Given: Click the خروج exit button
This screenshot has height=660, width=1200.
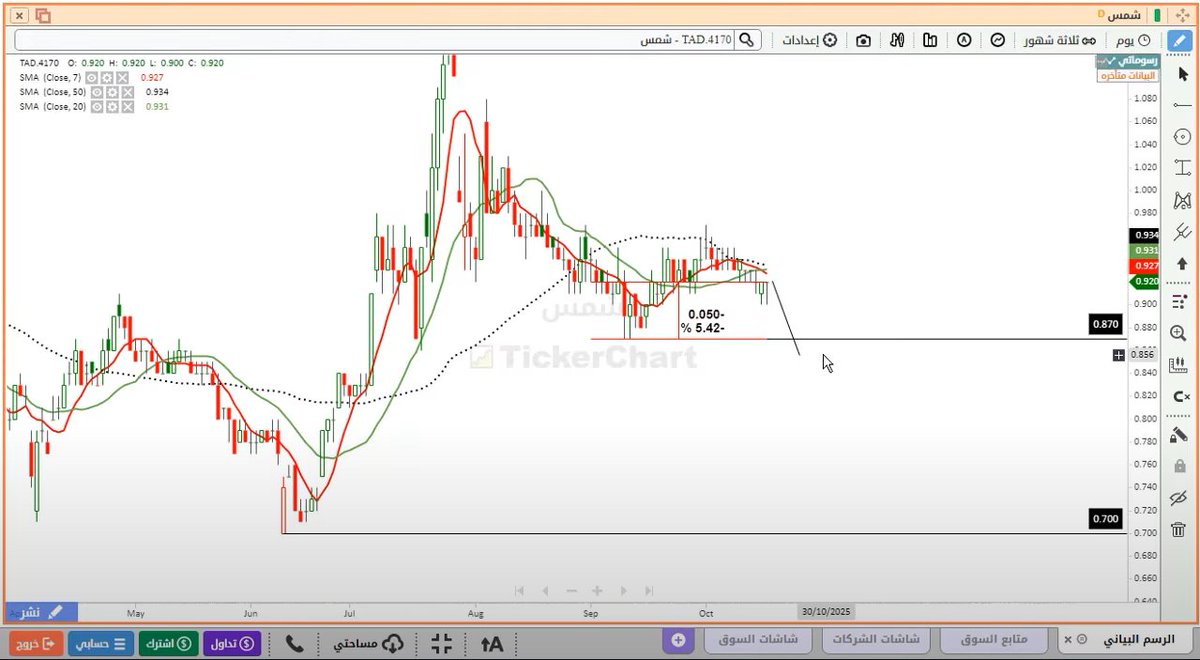Looking at the screenshot, I should 37,642.
